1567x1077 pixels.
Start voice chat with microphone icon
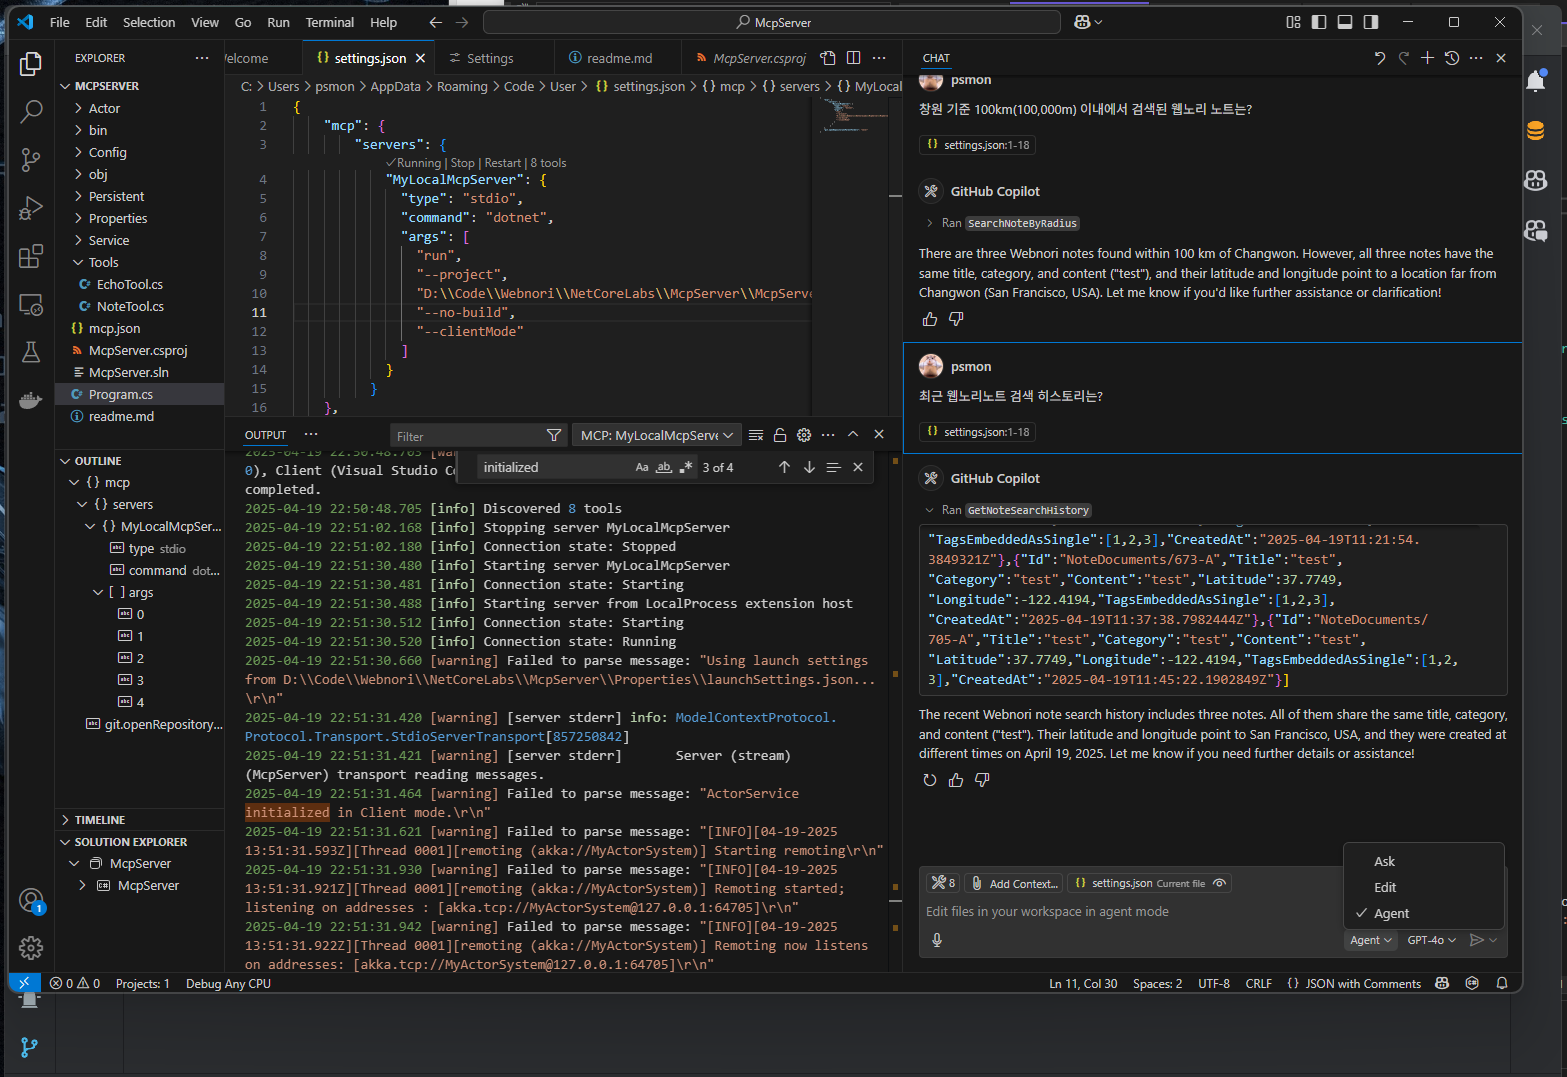coord(937,940)
